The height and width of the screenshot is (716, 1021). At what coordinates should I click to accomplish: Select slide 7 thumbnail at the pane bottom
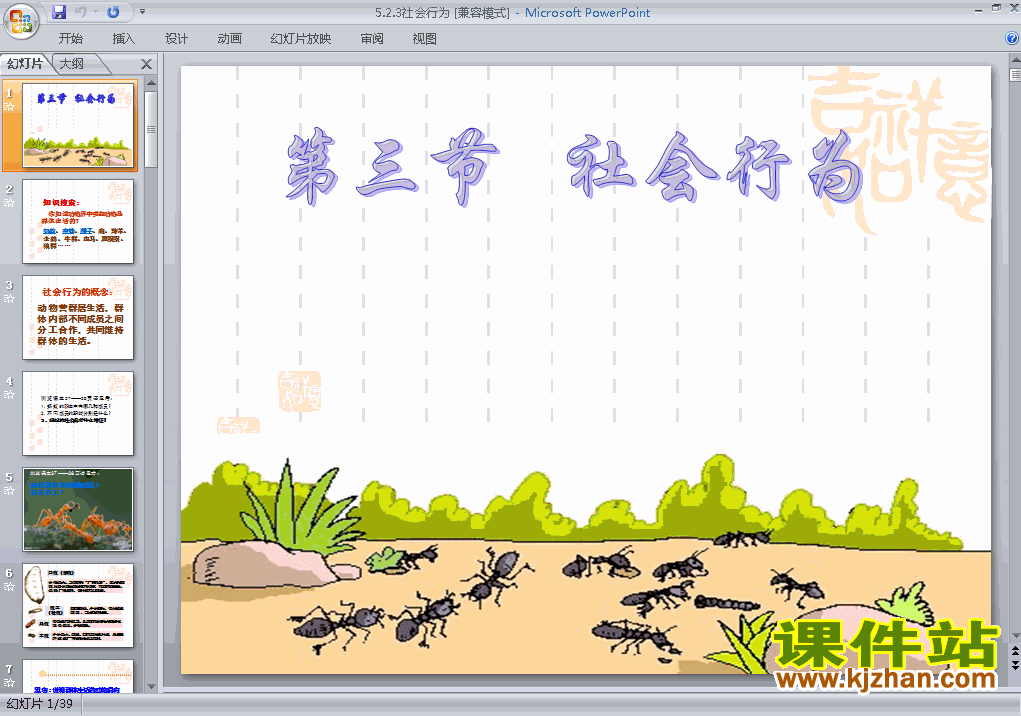pyautogui.click(x=78, y=676)
